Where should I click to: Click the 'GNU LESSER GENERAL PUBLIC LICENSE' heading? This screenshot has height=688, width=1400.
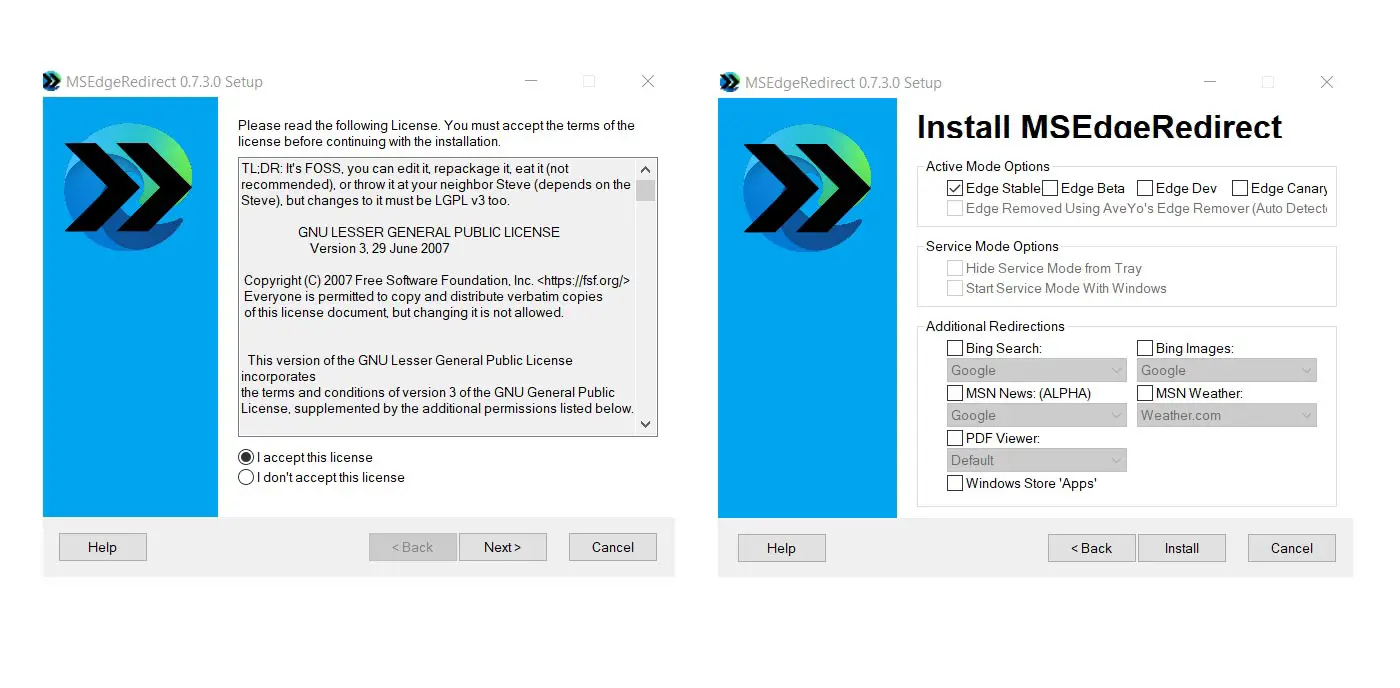[428, 232]
